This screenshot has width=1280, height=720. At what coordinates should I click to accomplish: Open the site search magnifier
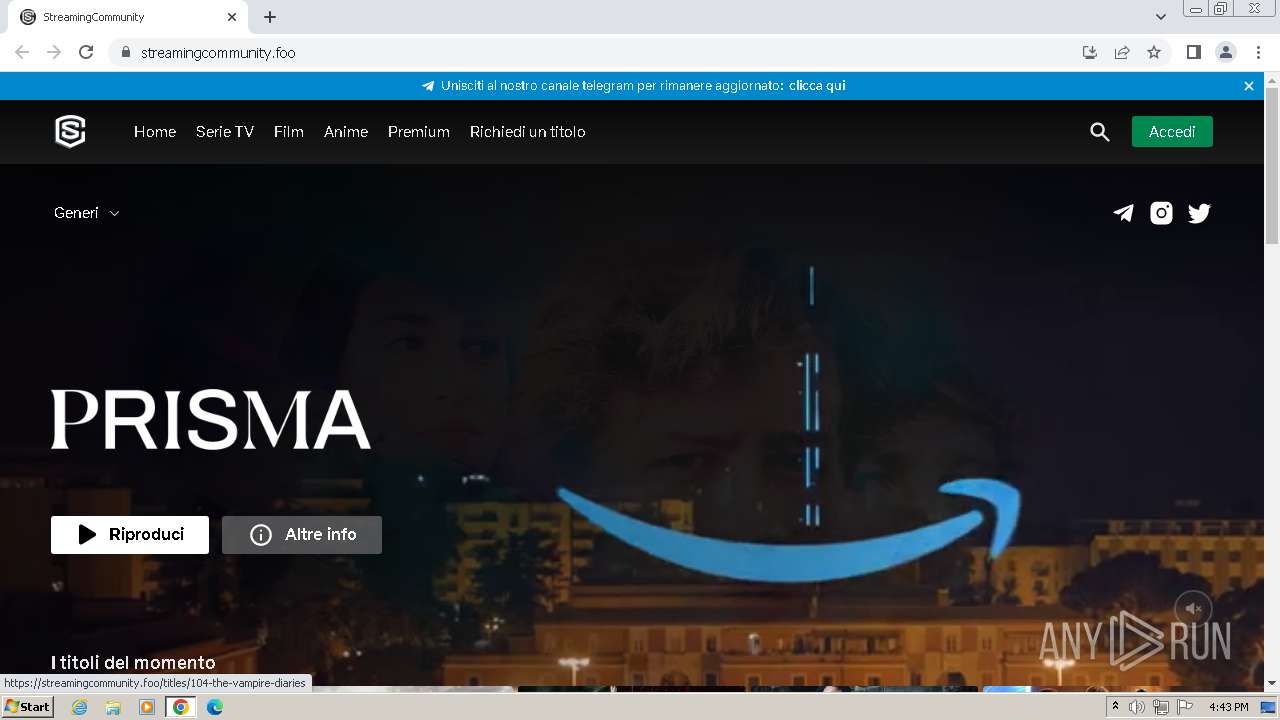[x=1100, y=132]
